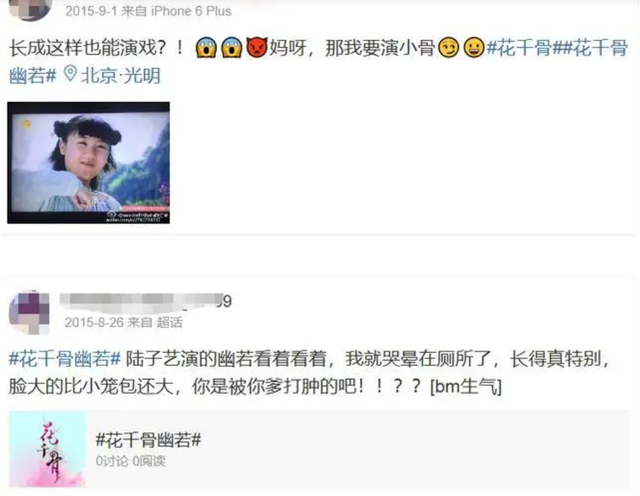Open the second post author's pixelated avatar
The width and height of the screenshot is (640, 496).
29,312
